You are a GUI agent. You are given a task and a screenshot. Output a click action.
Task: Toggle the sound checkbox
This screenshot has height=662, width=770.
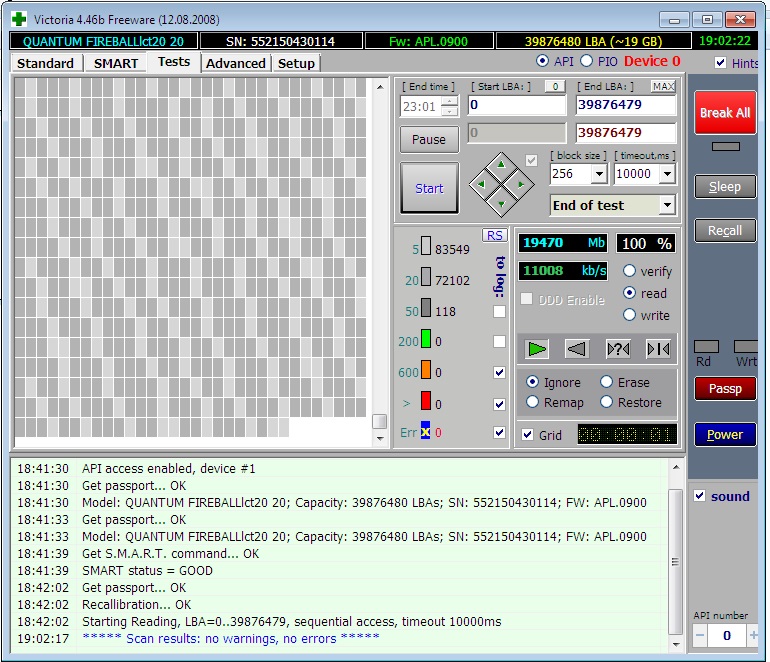click(700, 496)
